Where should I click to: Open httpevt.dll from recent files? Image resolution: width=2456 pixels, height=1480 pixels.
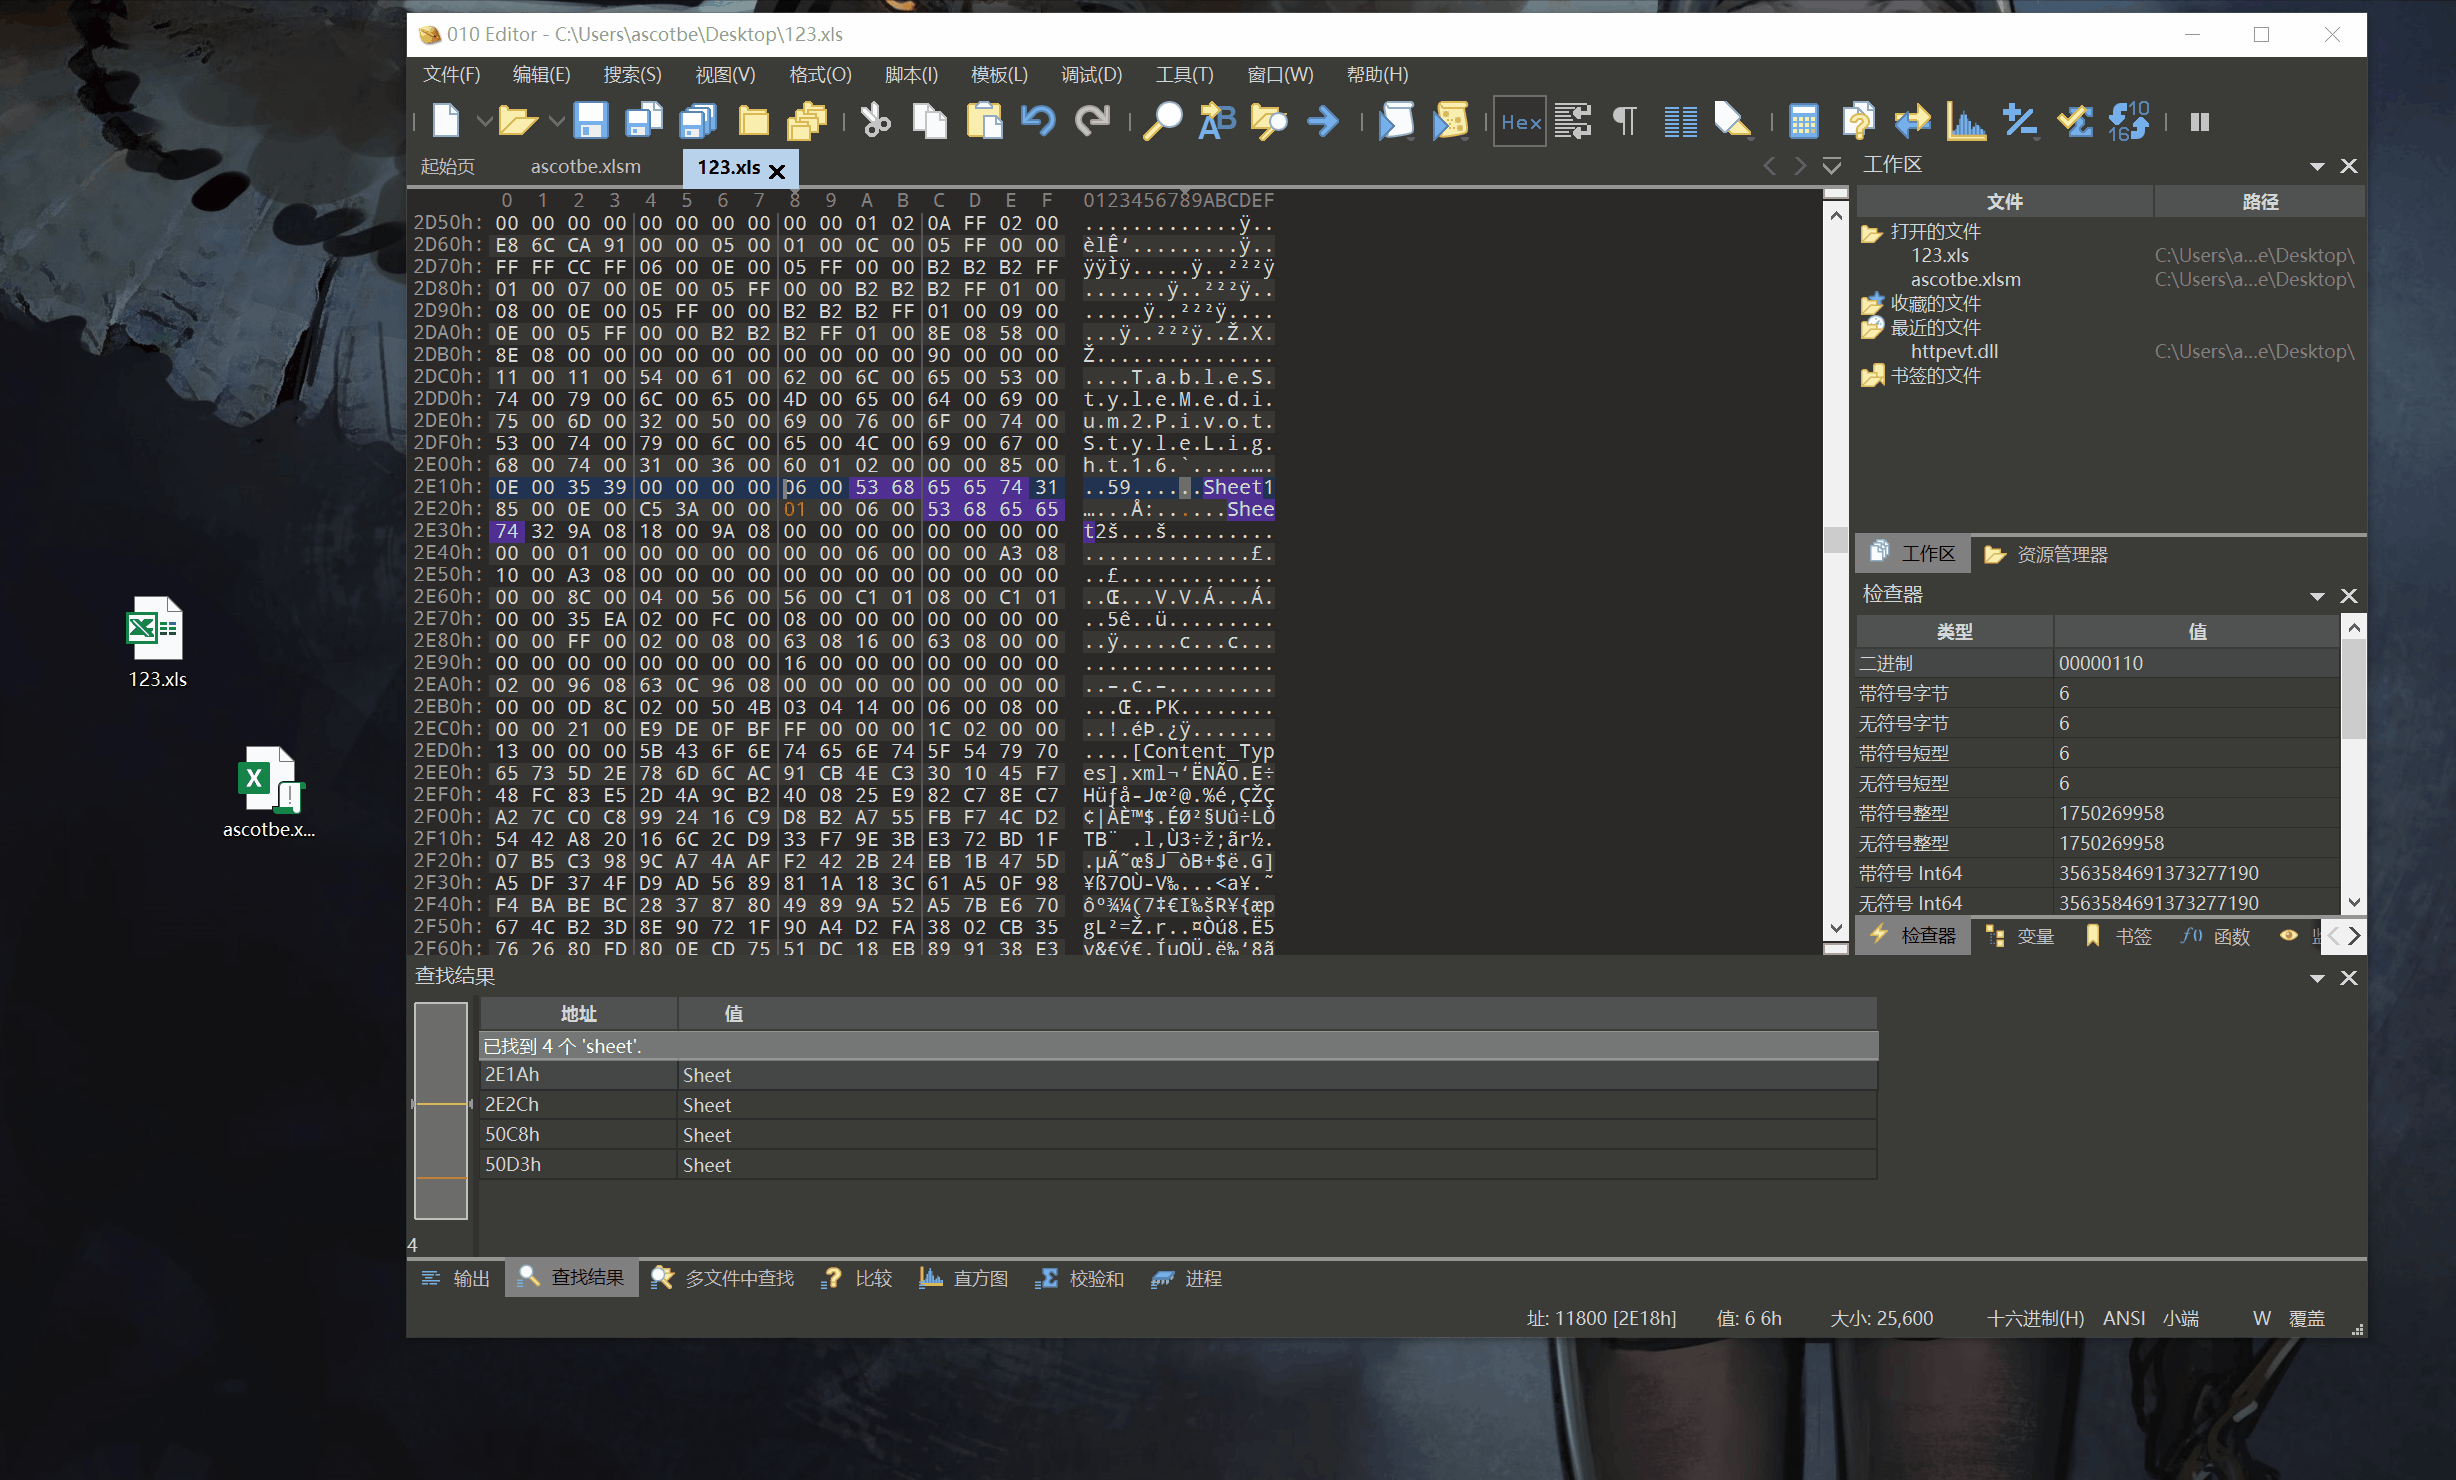1954,351
